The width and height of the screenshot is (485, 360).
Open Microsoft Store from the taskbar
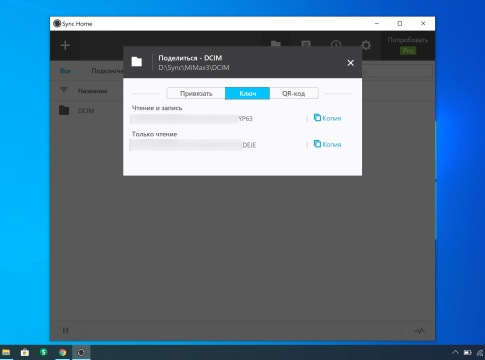pos(25,352)
